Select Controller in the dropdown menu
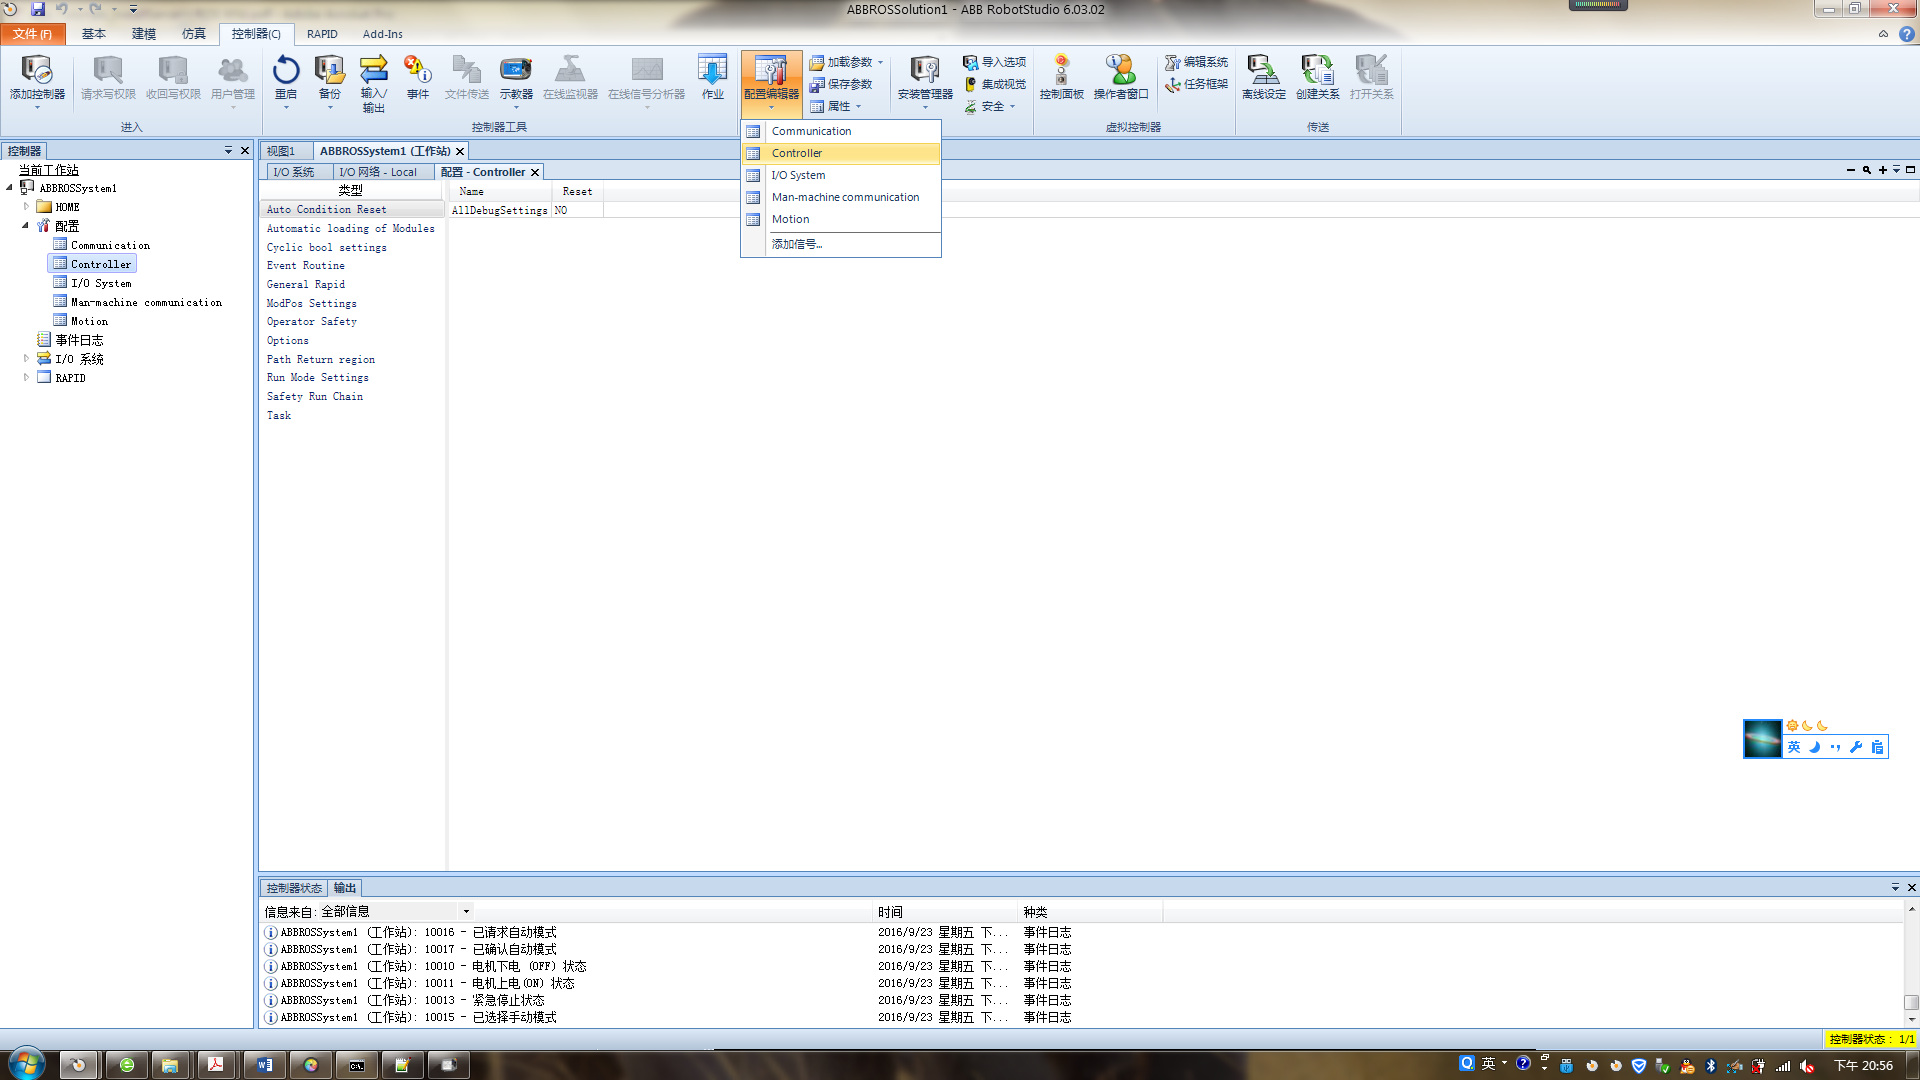This screenshot has width=1920, height=1080. pyautogui.click(x=840, y=153)
